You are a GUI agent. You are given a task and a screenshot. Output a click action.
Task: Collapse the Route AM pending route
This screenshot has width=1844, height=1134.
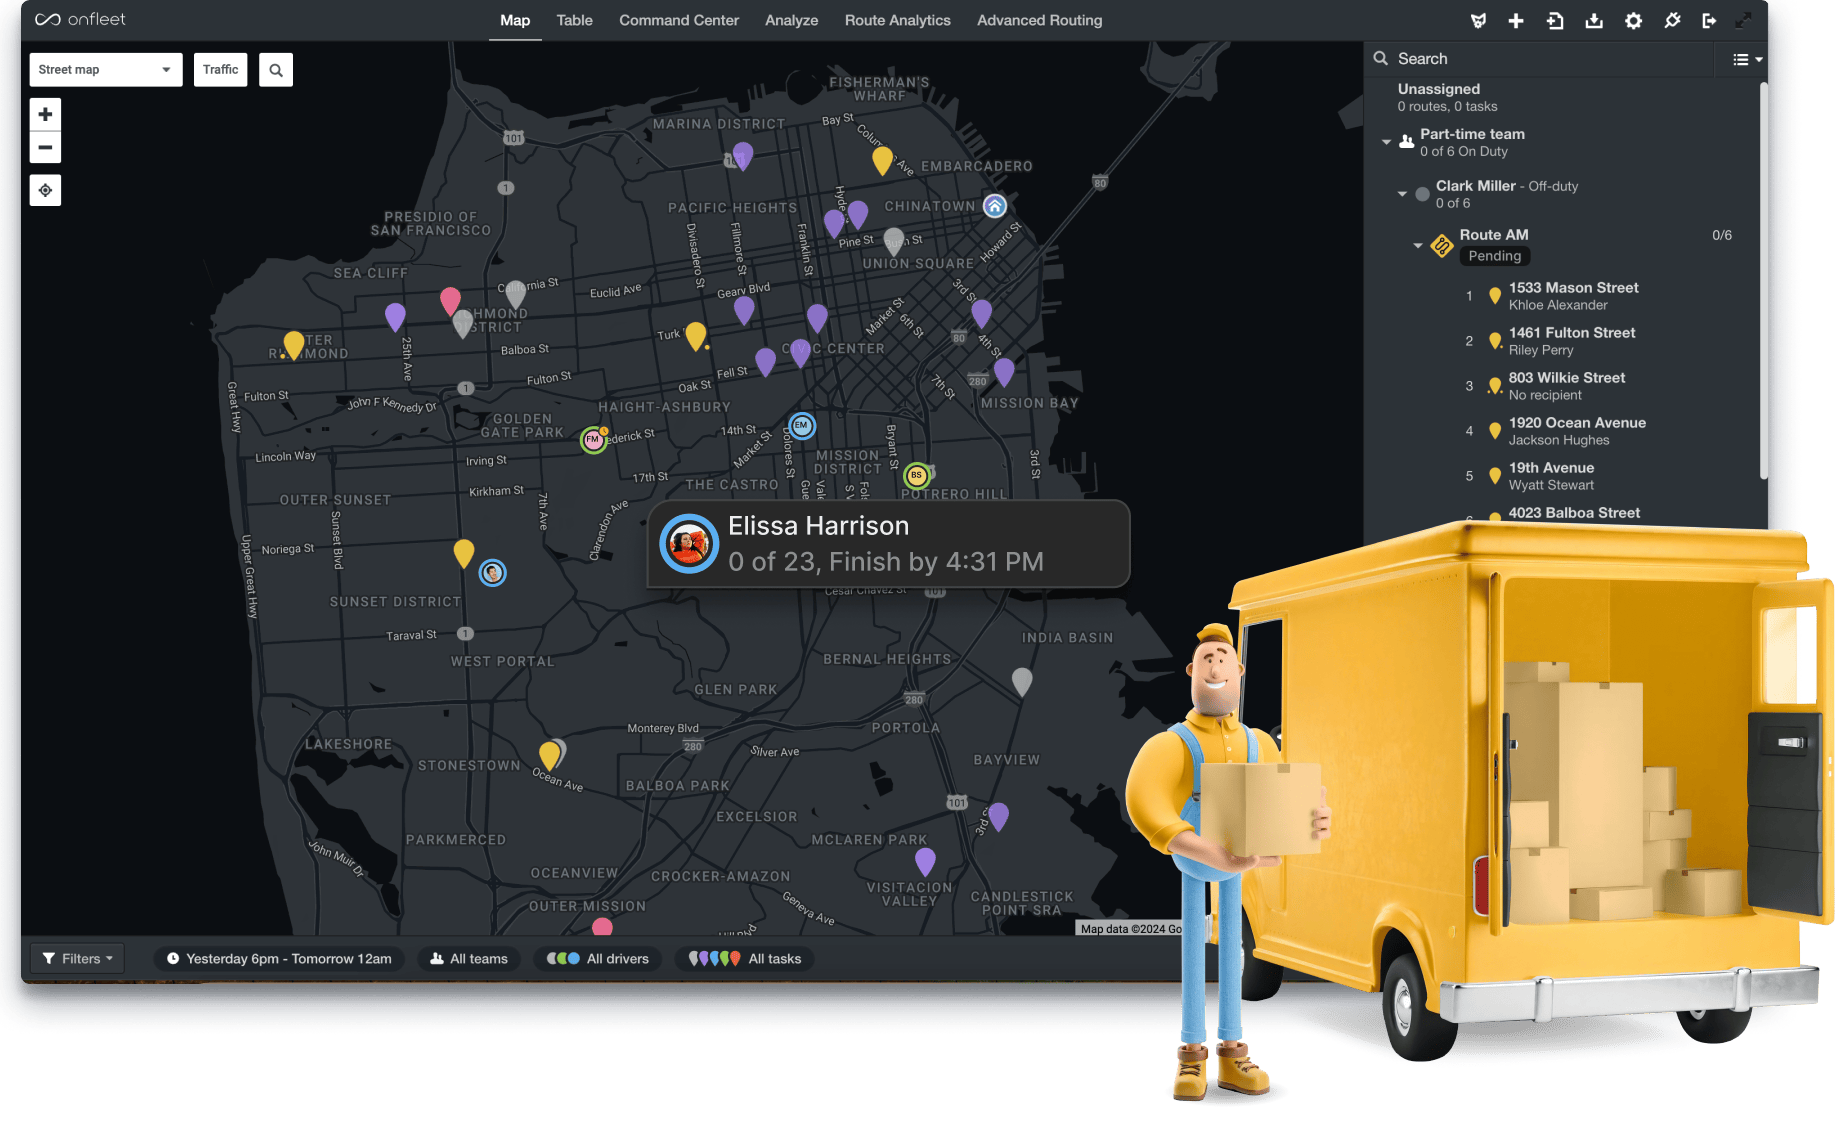pos(1417,244)
